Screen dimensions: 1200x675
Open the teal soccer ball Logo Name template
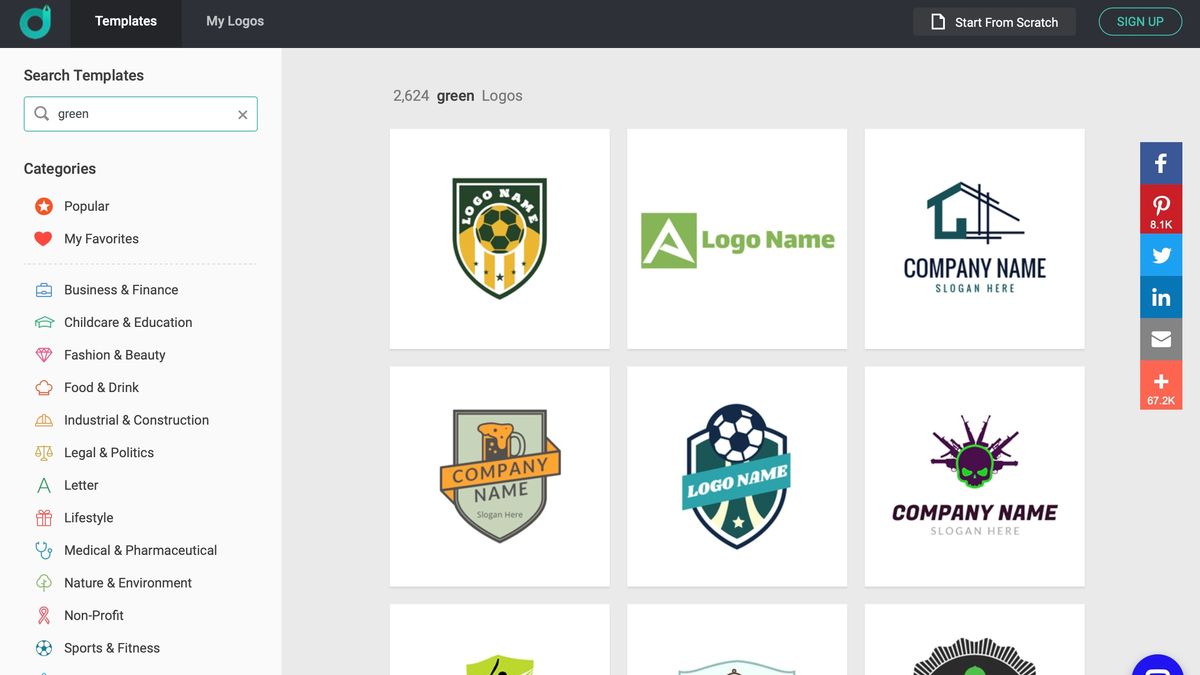coord(737,476)
